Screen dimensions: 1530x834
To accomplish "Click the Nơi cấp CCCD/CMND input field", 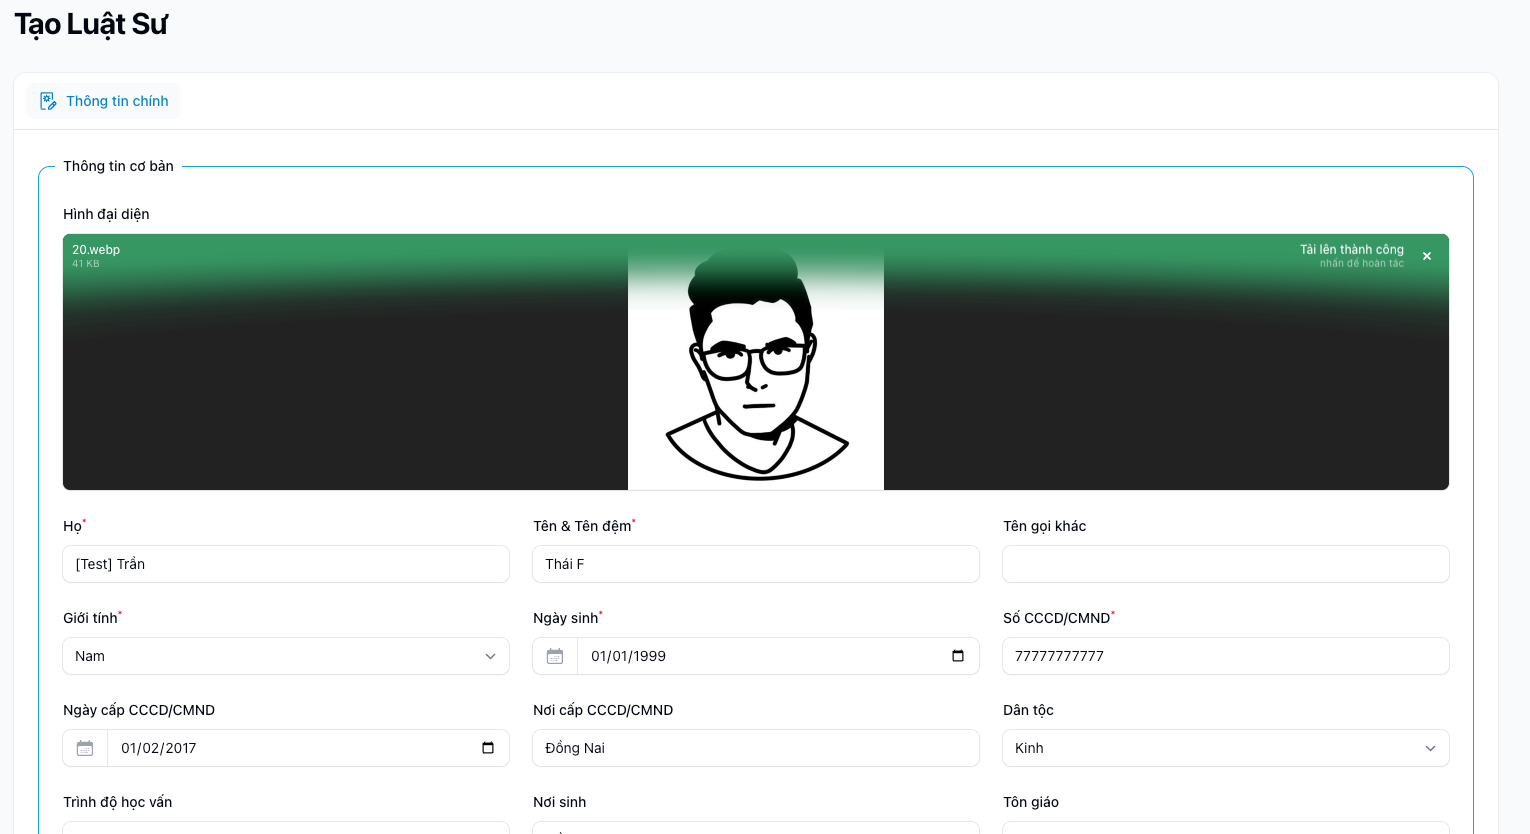I will 755,748.
